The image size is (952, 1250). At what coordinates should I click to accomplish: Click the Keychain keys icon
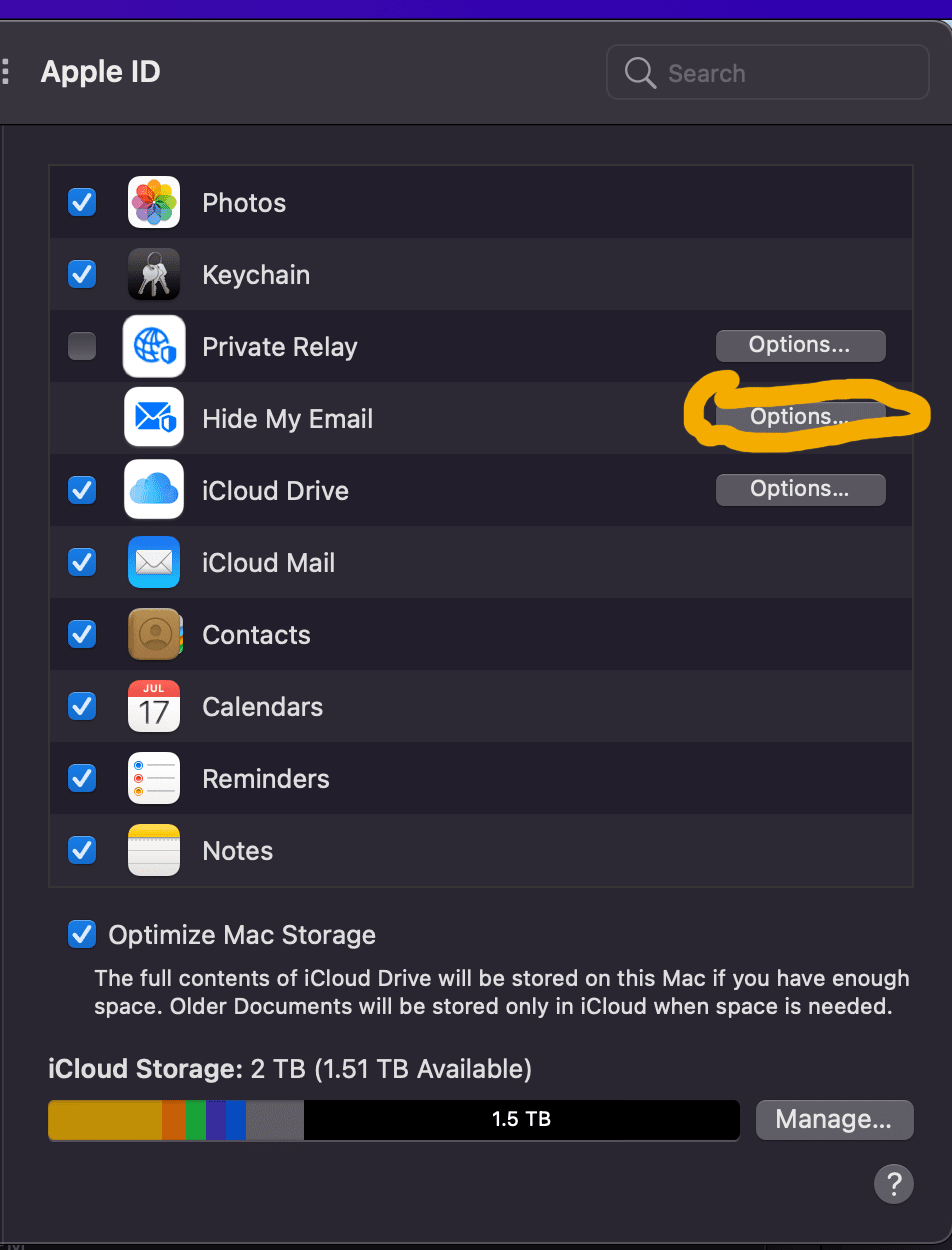[x=154, y=275]
